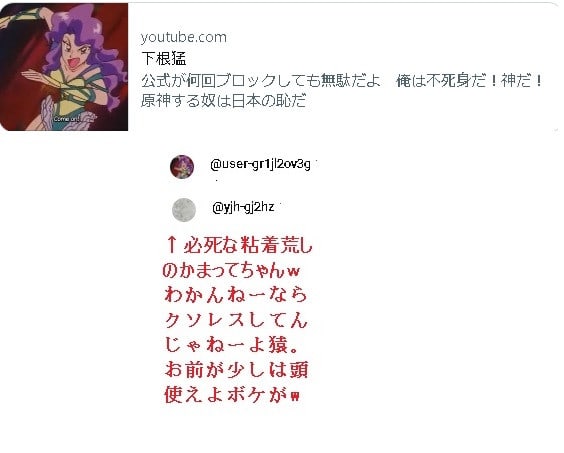564x453 pixels.
Task: Click red text お前が少しは頭
Action: [x=236, y=370]
